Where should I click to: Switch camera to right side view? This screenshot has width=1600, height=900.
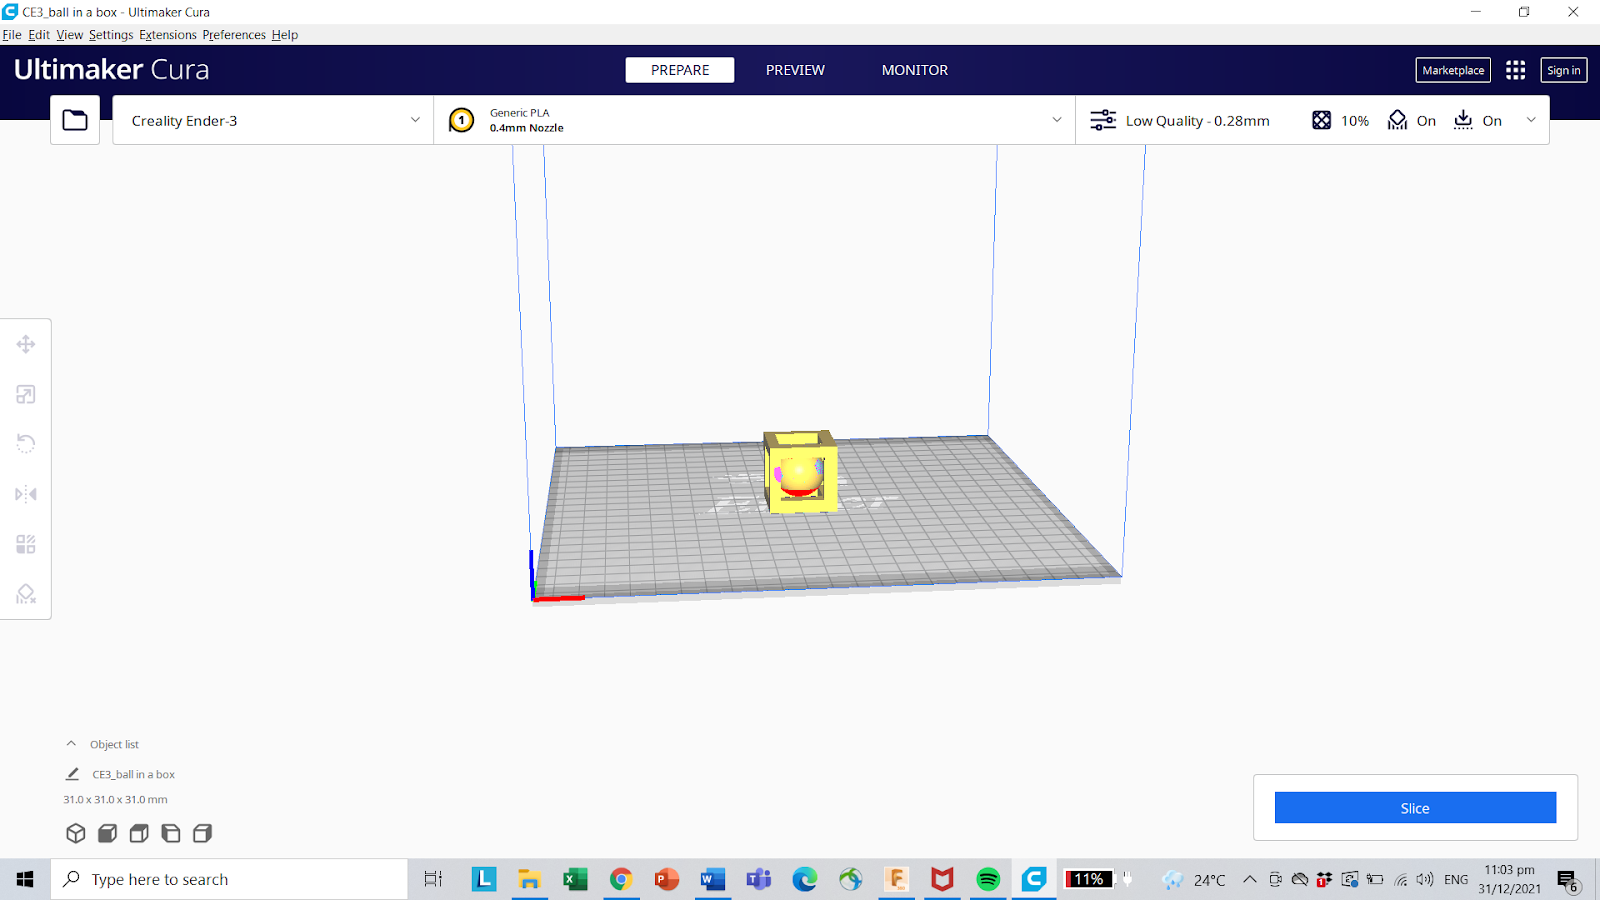(x=203, y=833)
